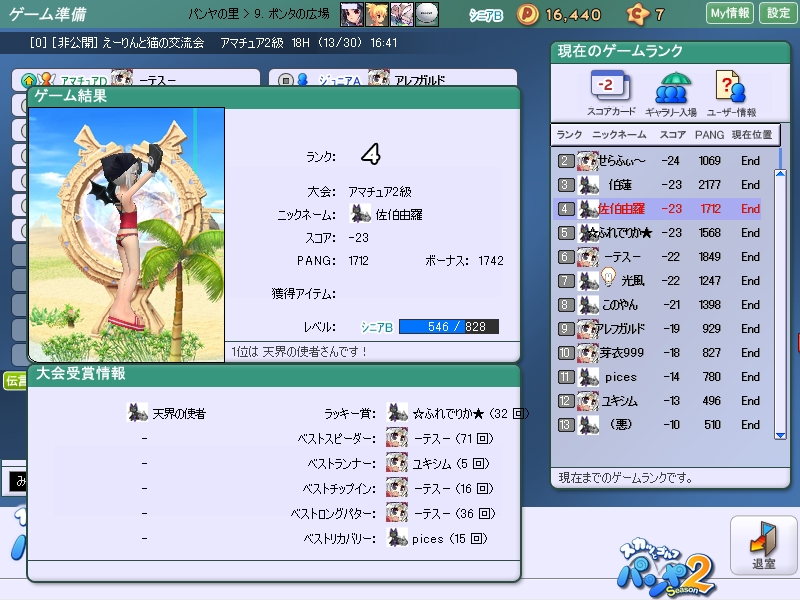Click シニアB rank label in top bar
The height and width of the screenshot is (600, 800).
(x=486, y=15)
